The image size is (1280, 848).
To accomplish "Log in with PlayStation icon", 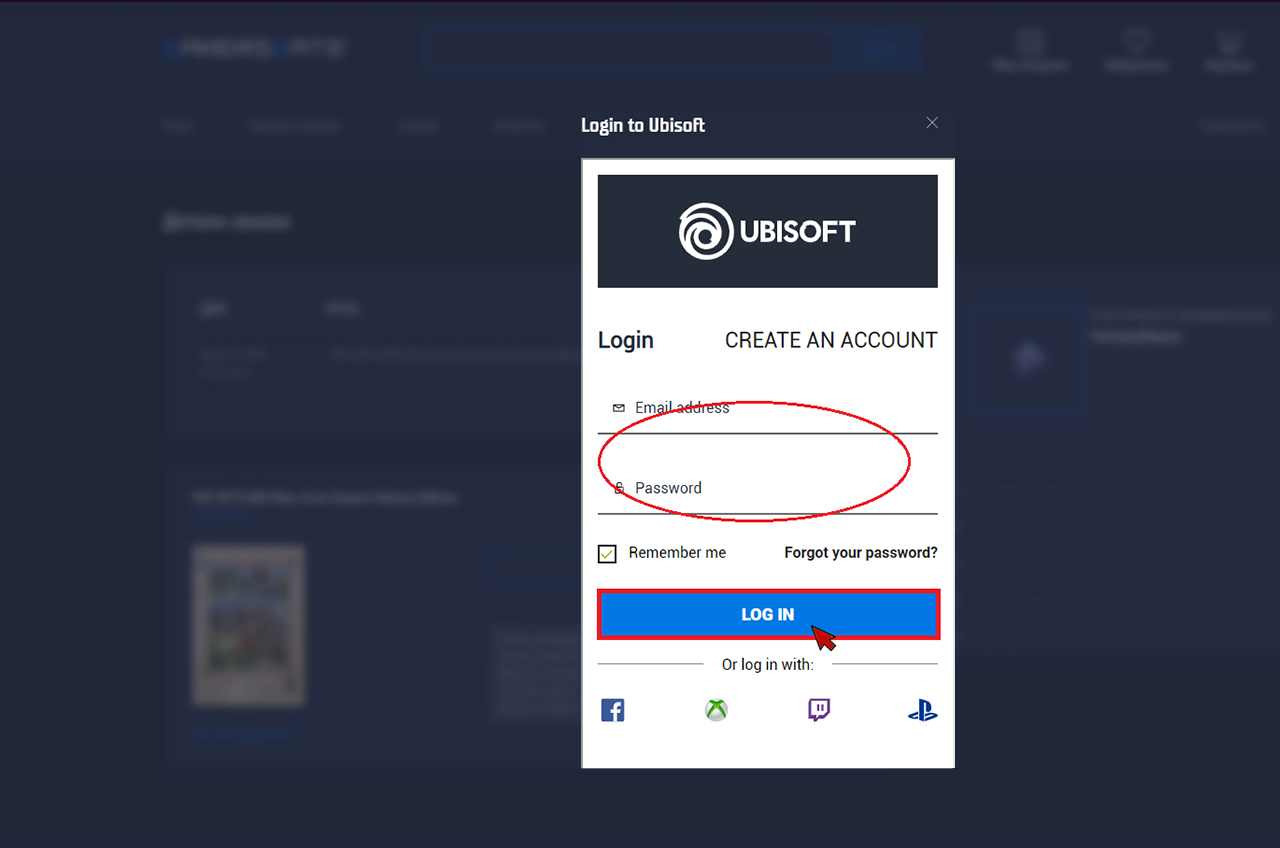I will point(922,711).
